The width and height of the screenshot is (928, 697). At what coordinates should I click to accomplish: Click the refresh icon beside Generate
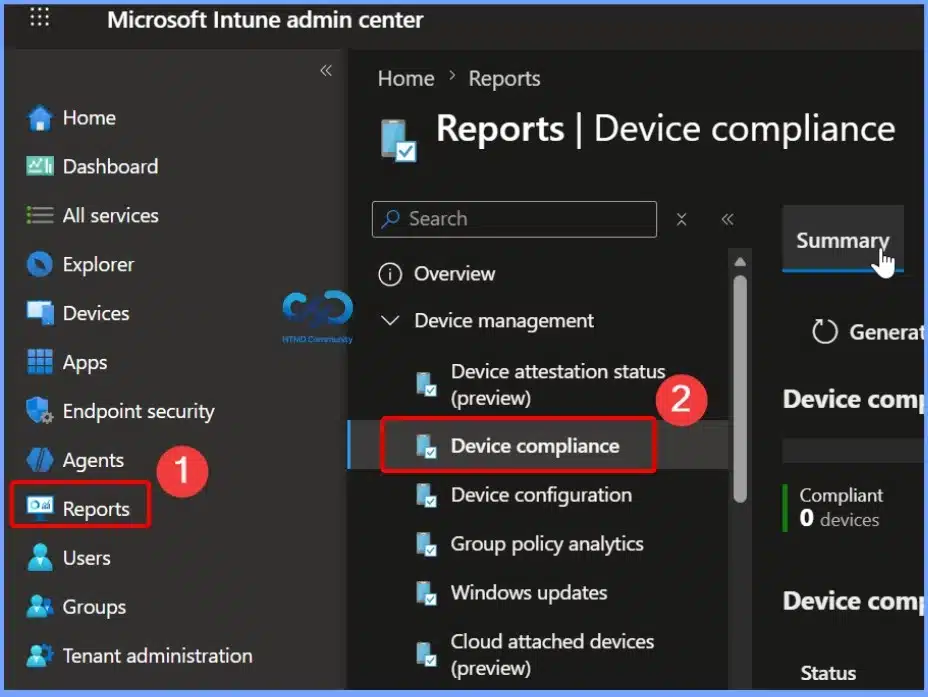pos(824,332)
